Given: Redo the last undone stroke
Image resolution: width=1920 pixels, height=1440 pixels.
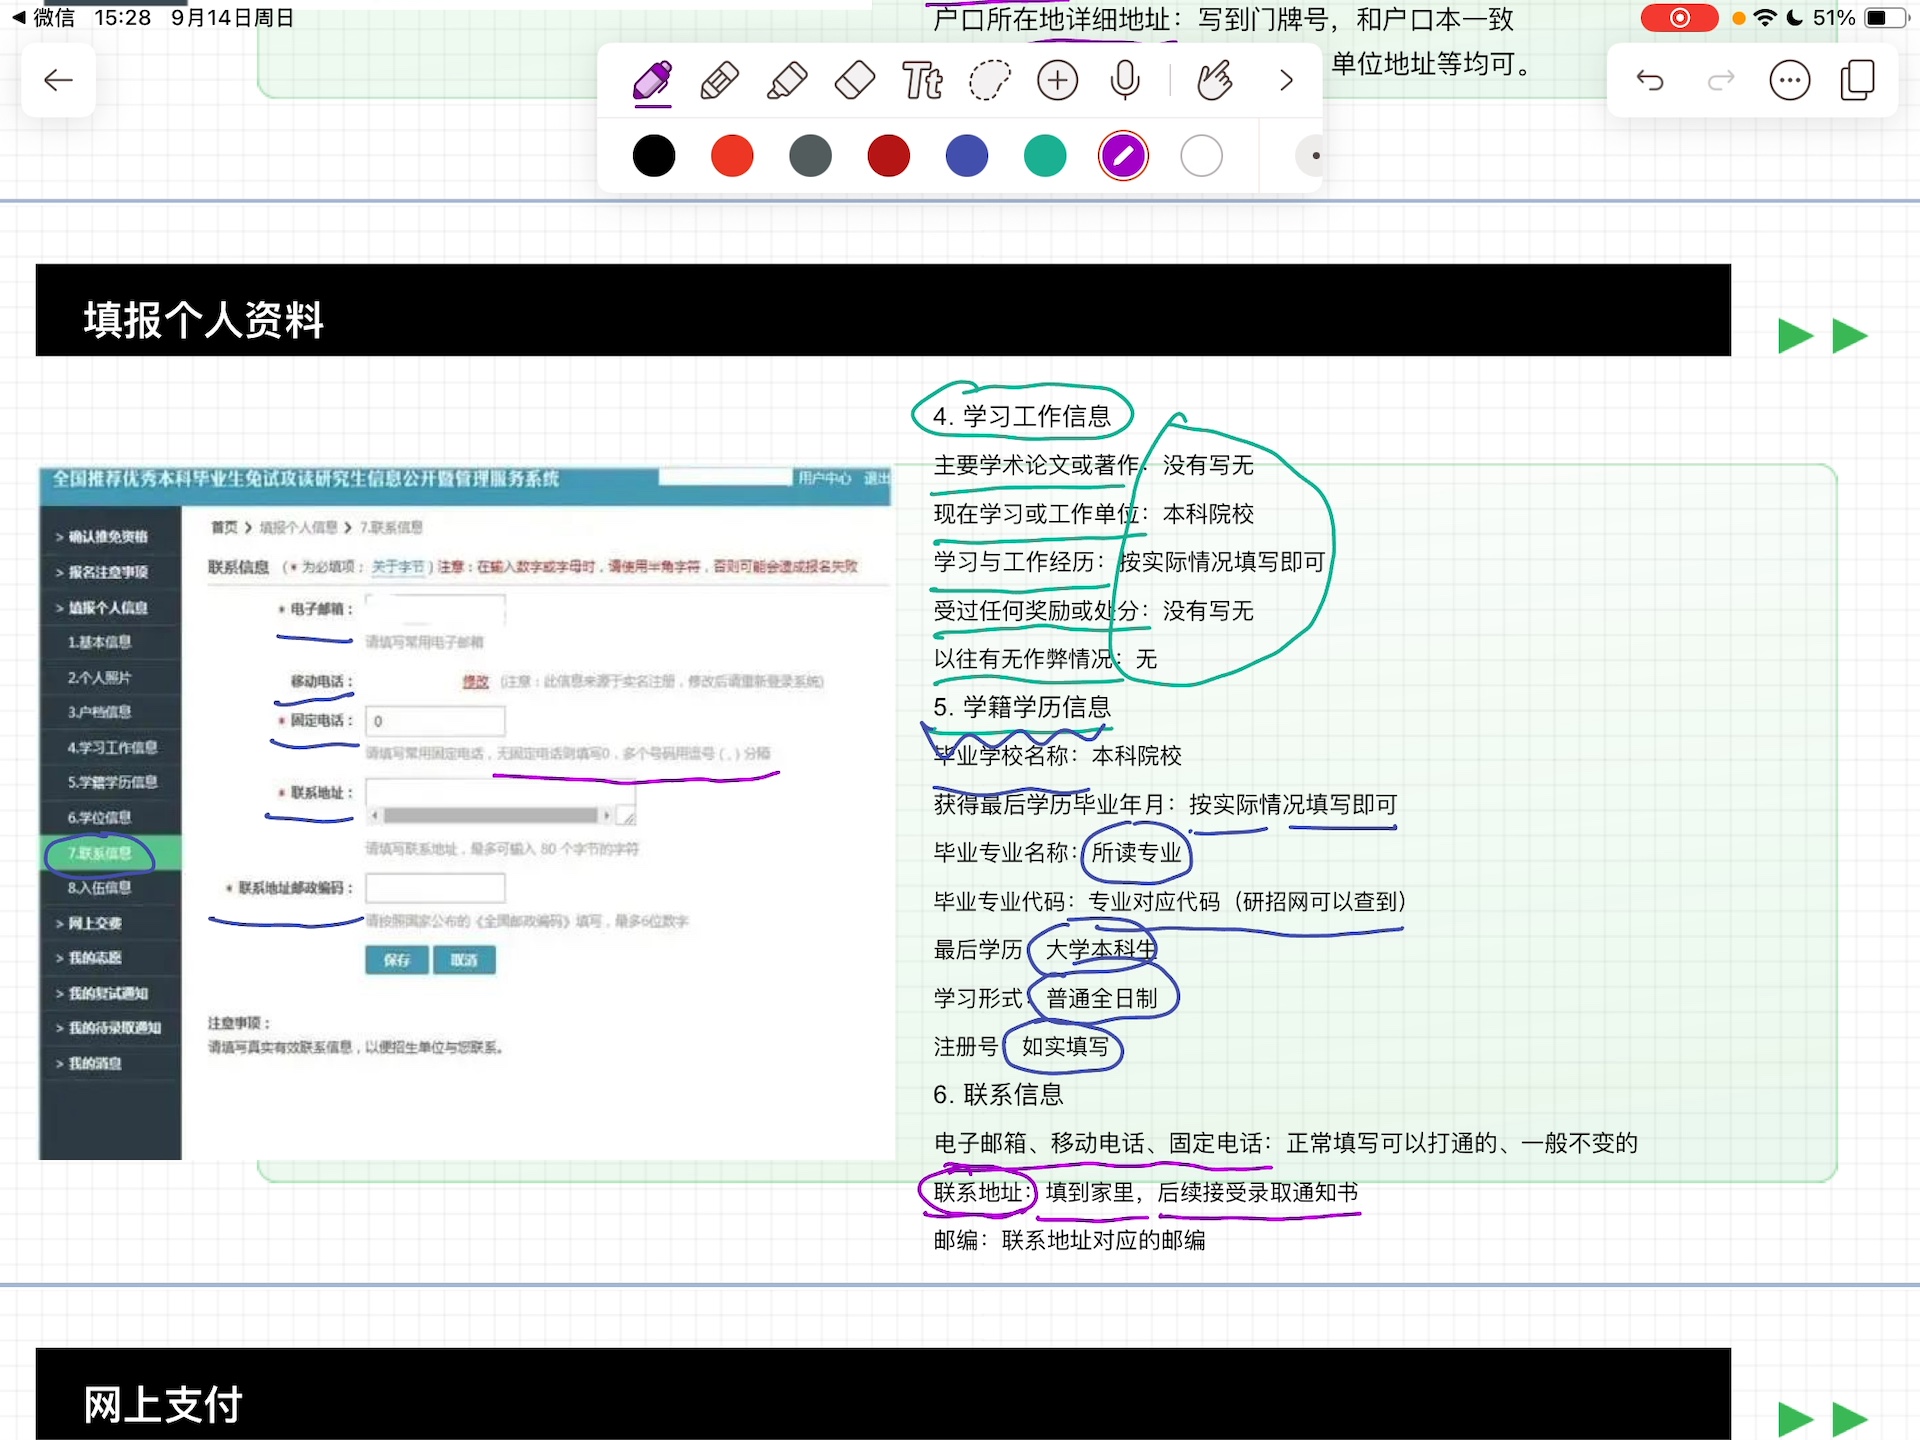Looking at the screenshot, I should (x=1720, y=80).
